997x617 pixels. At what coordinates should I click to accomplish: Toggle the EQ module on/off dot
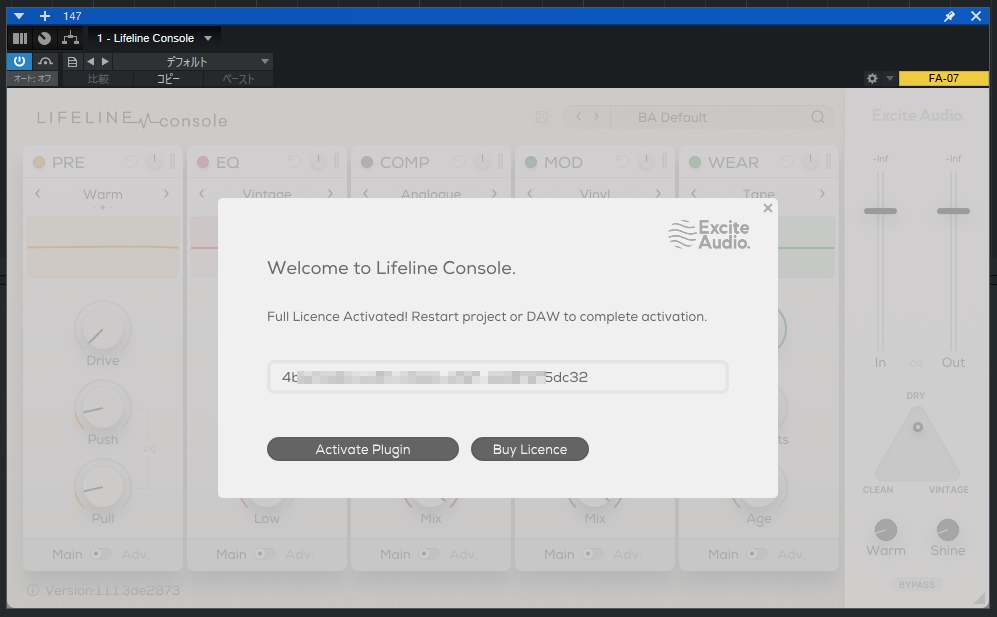tap(203, 162)
